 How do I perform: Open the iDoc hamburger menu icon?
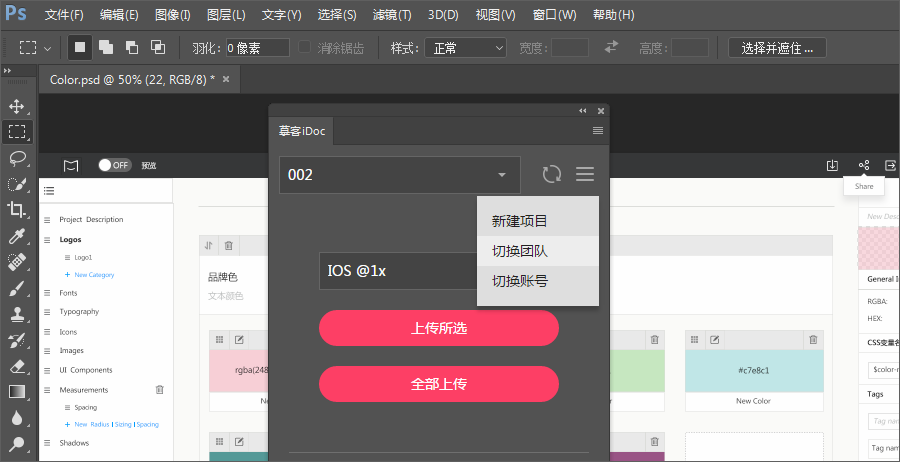(x=585, y=174)
